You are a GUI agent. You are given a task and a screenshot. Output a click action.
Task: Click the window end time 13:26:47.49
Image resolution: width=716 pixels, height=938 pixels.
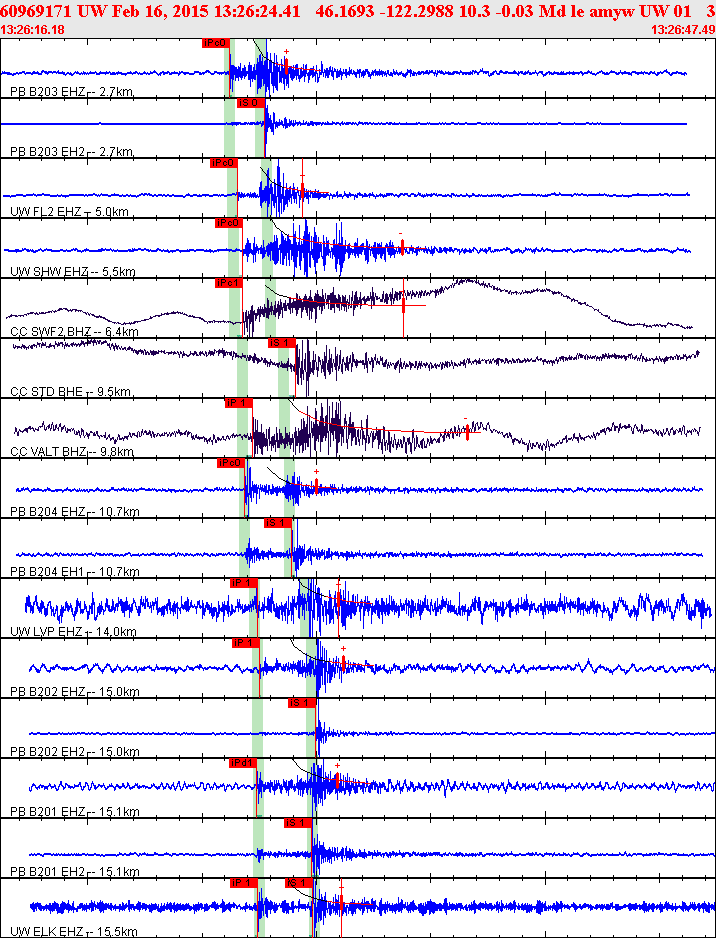(683, 29)
